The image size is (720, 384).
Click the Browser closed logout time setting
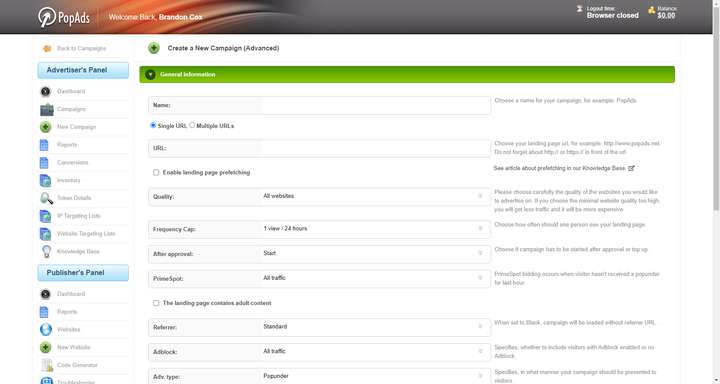(613, 16)
